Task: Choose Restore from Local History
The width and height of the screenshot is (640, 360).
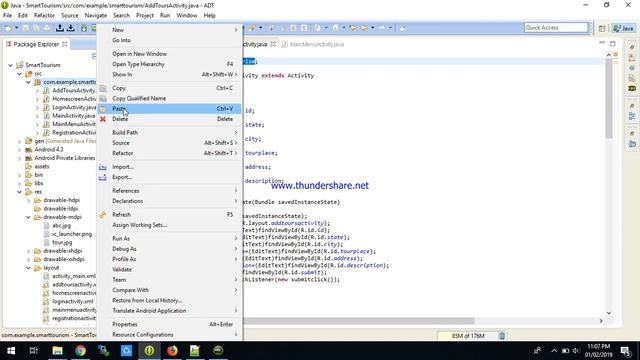Action: 169,300
